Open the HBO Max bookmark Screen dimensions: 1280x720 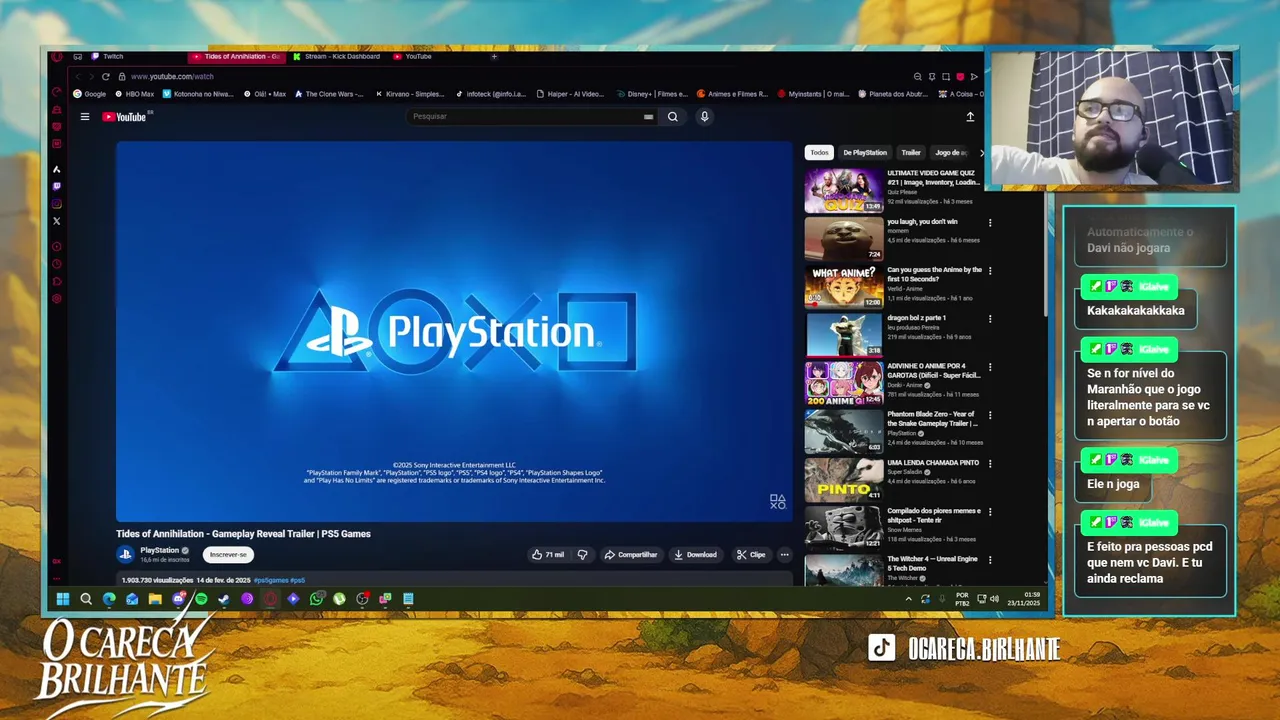134,94
